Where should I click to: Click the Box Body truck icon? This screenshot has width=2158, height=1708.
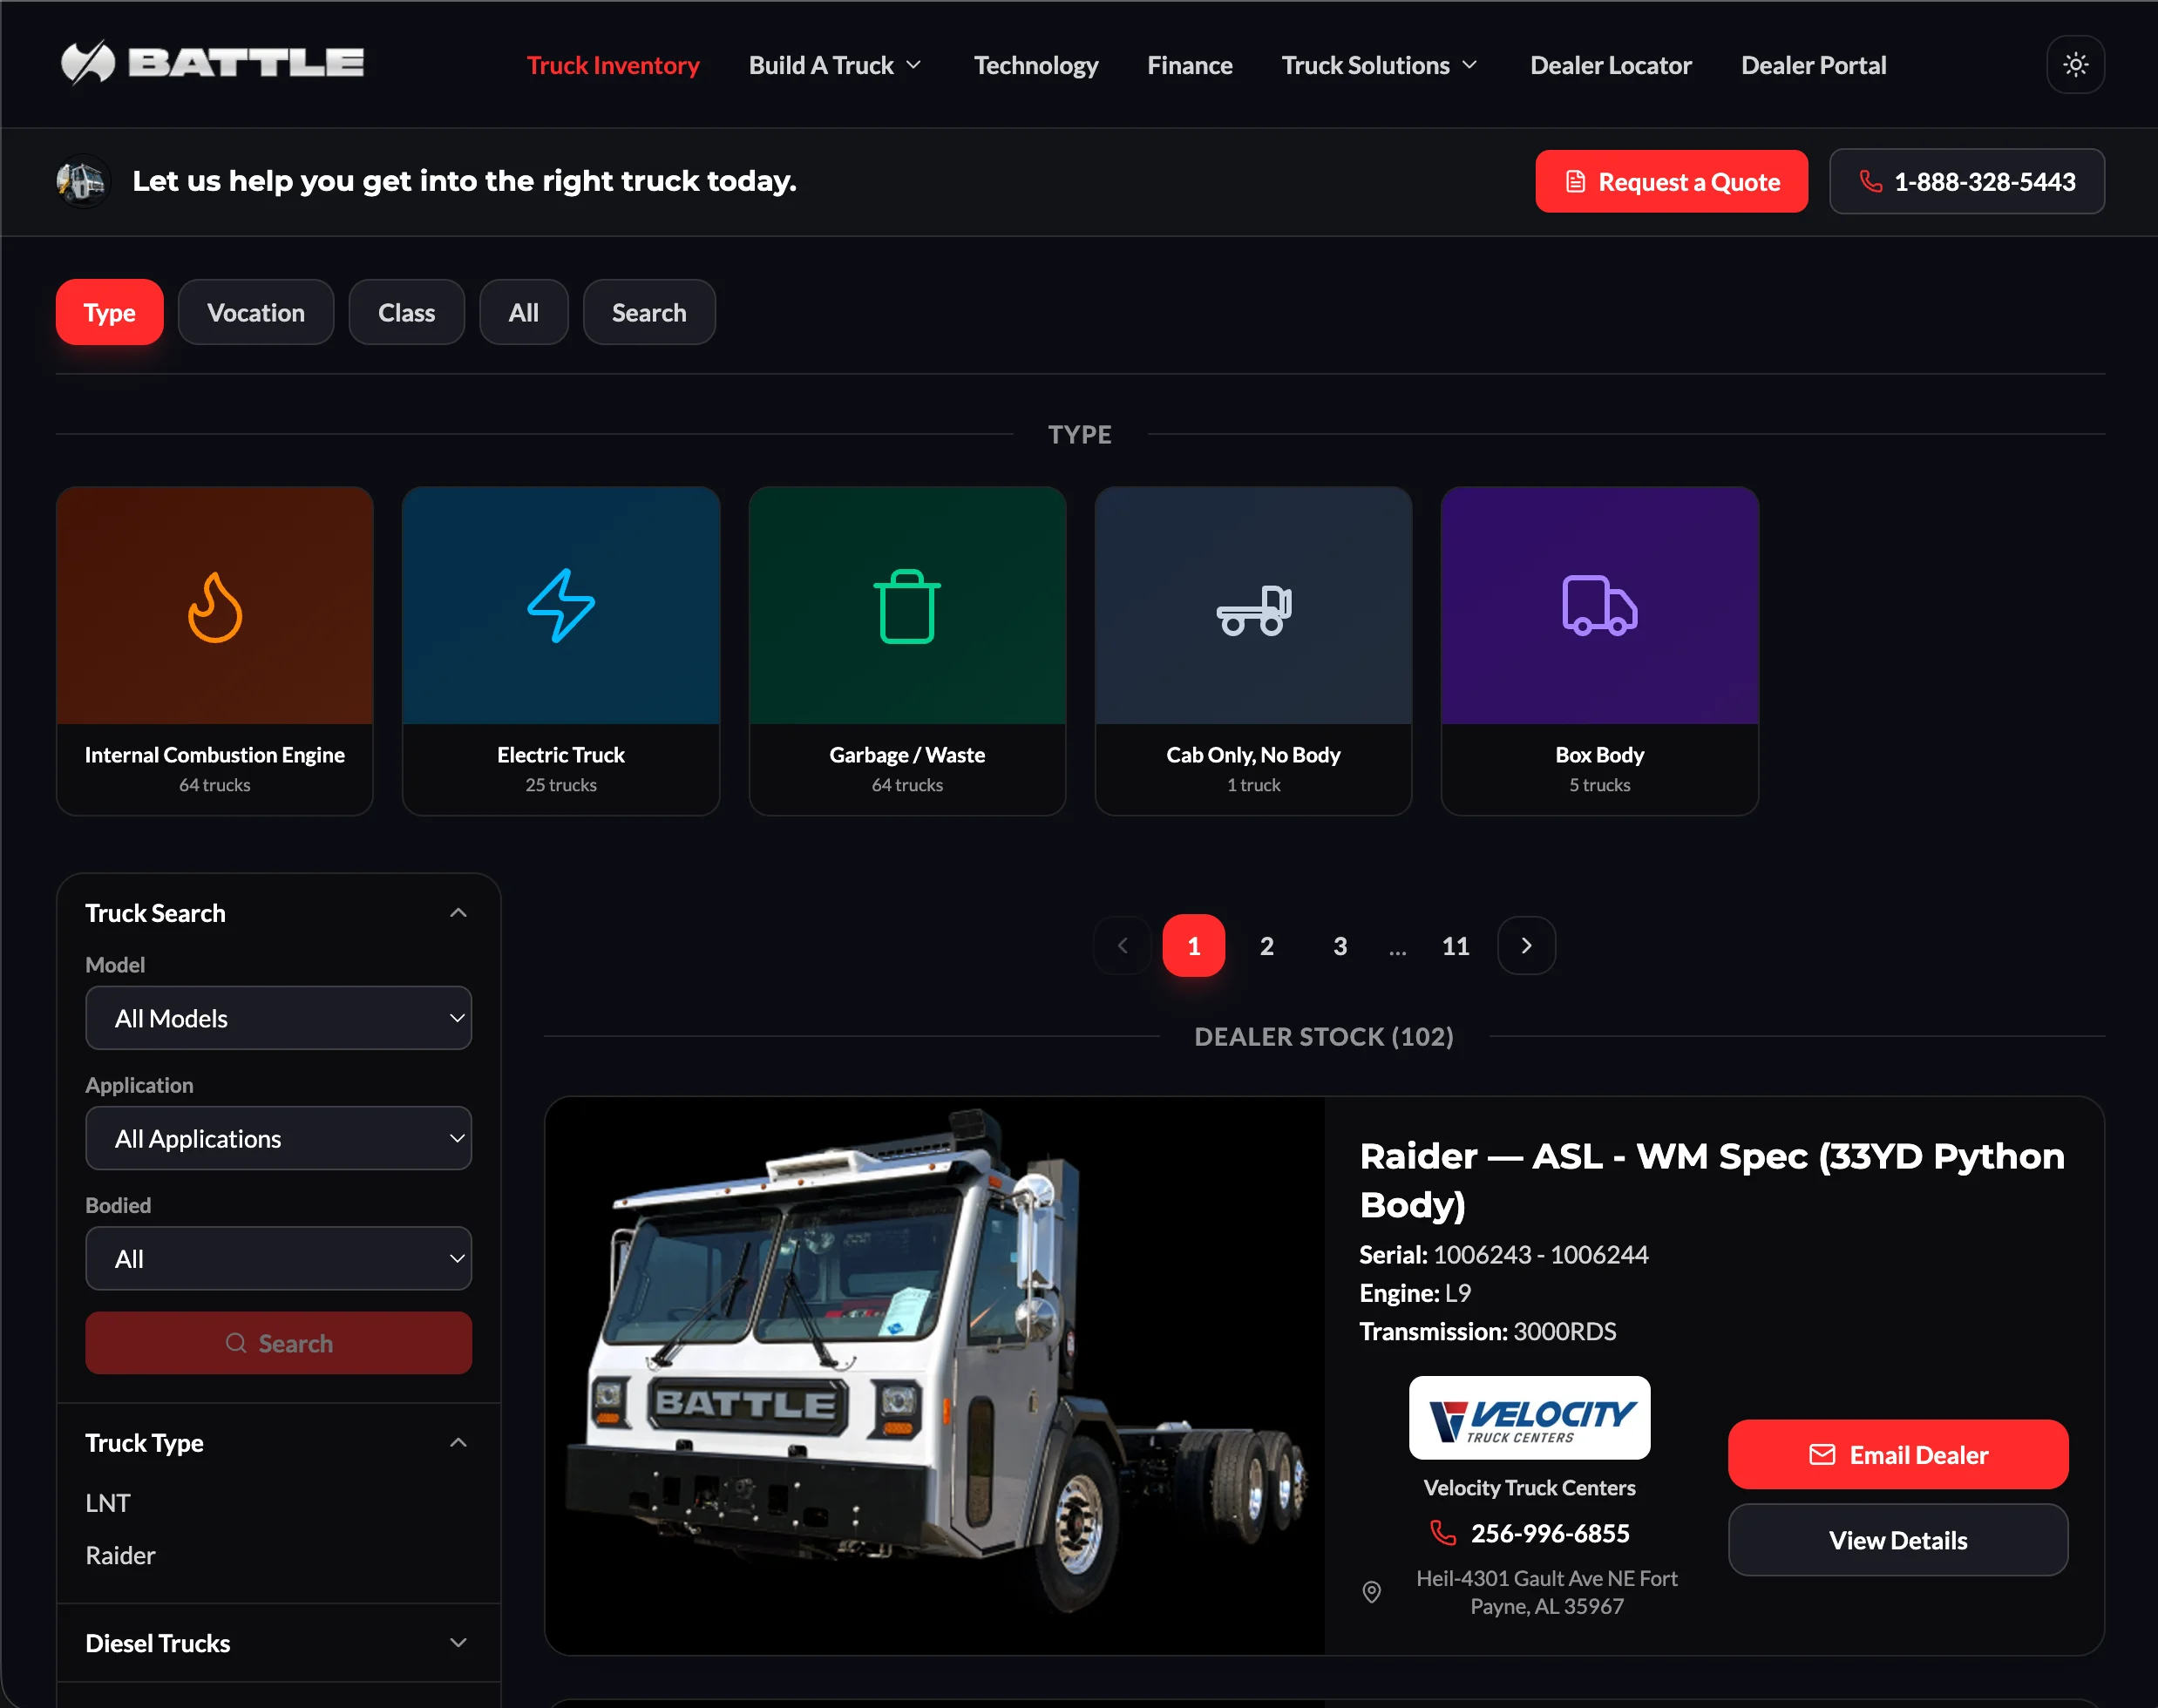[1599, 607]
